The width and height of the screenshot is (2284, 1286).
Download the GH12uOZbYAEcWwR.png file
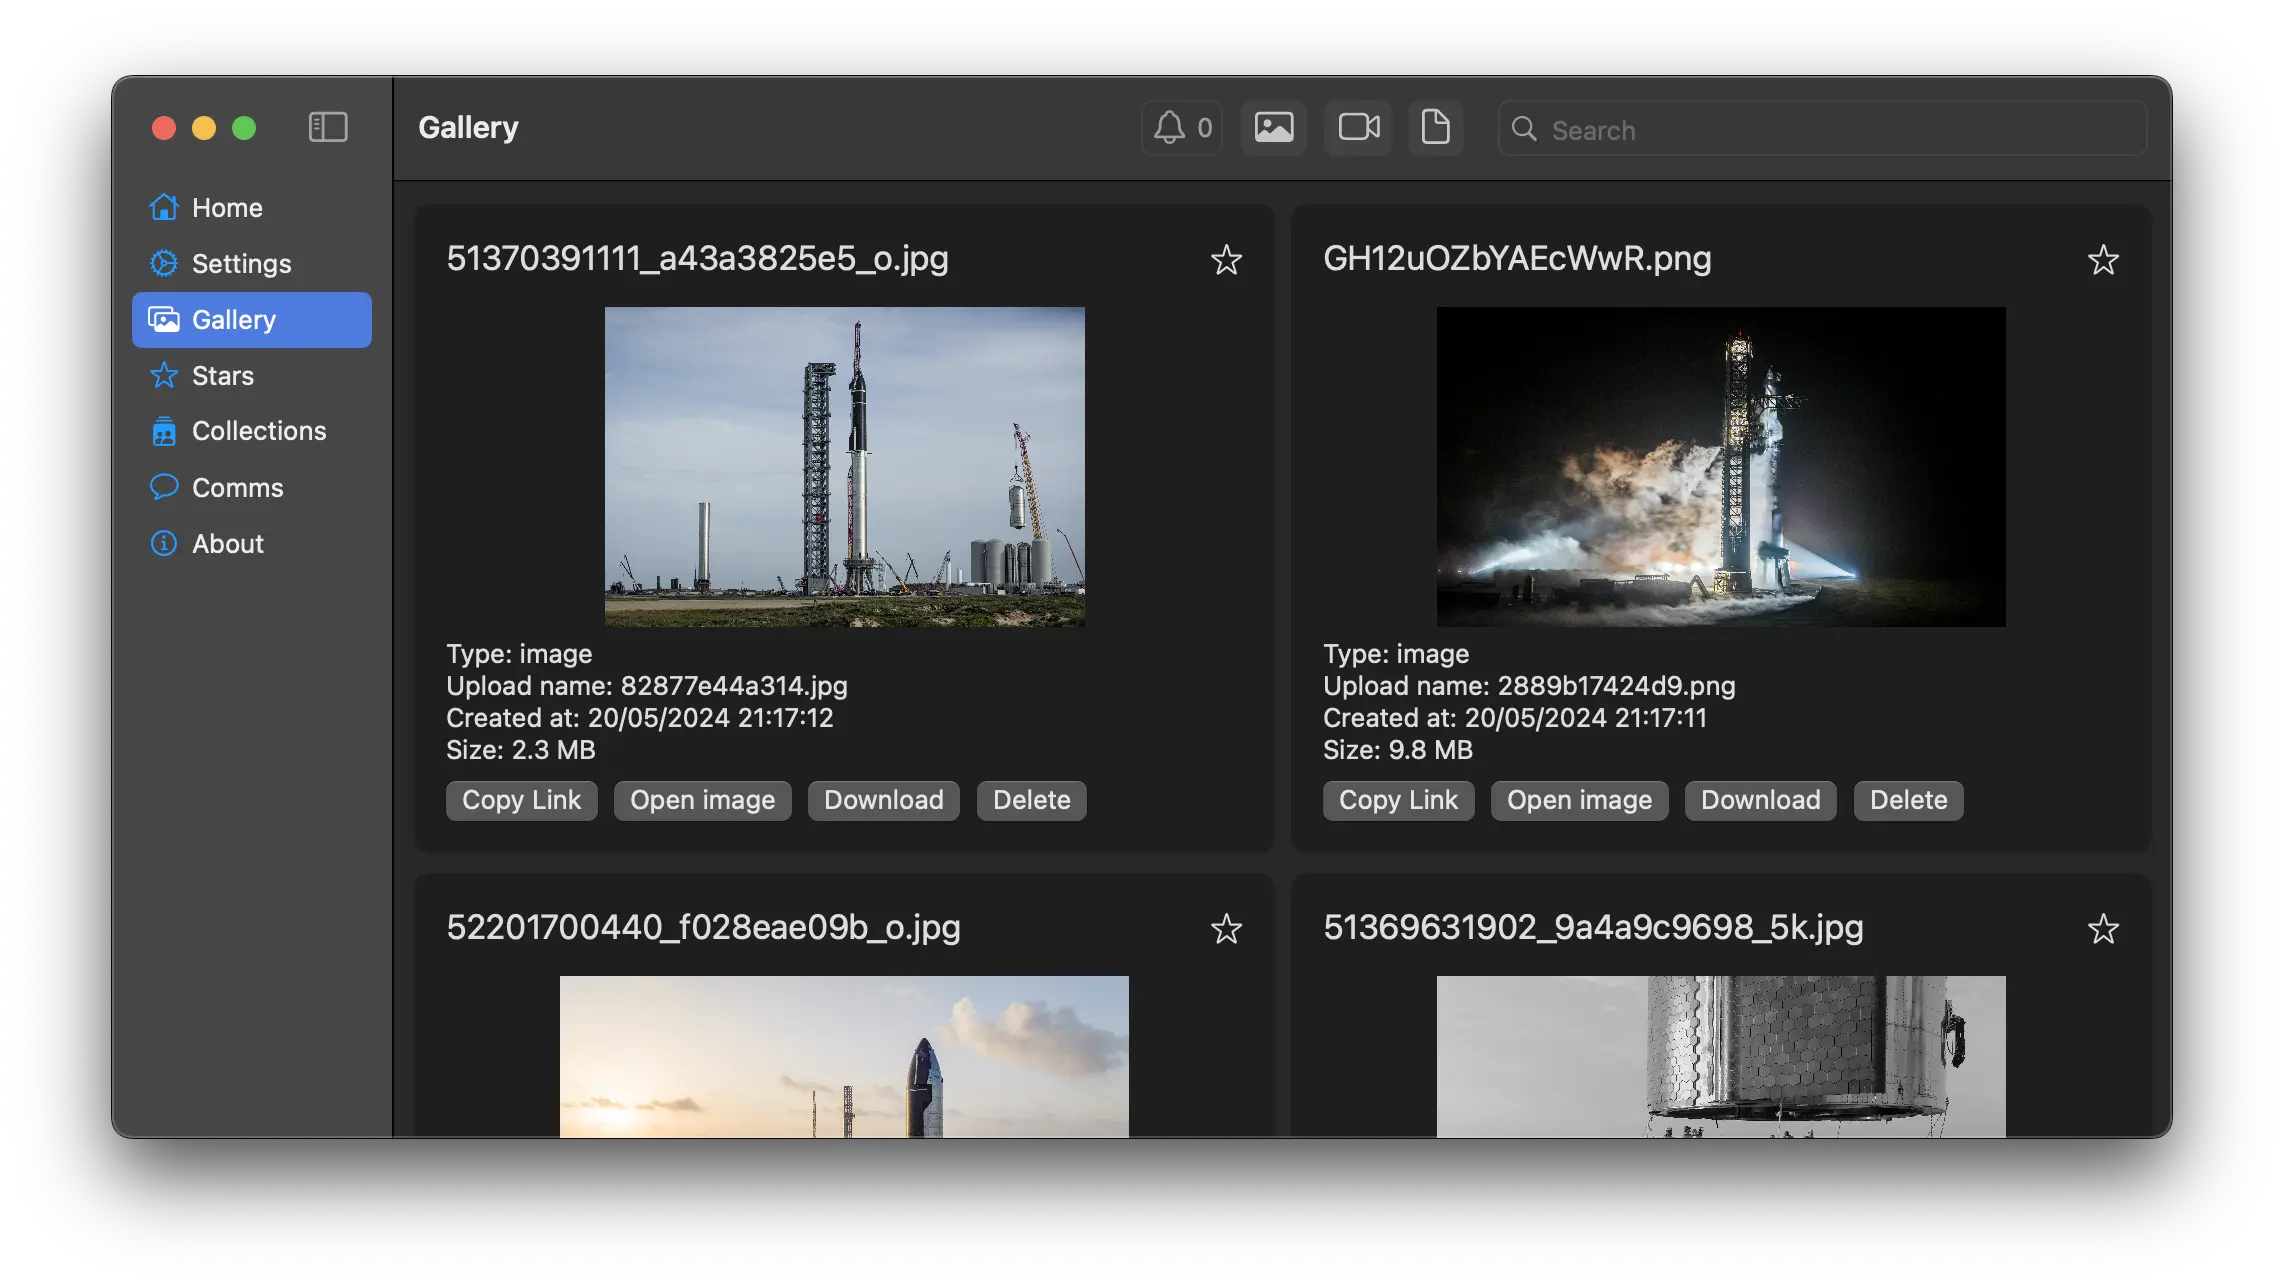coord(1760,800)
